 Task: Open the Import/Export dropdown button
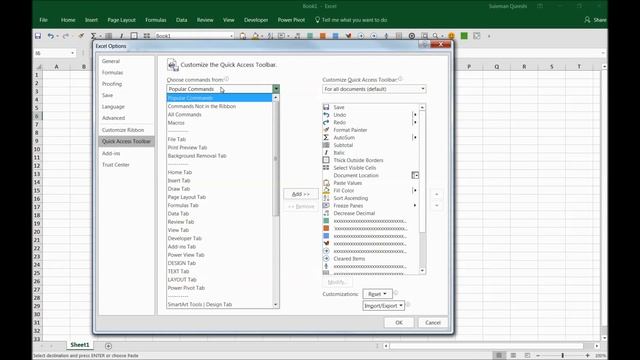[x=383, y=305]
